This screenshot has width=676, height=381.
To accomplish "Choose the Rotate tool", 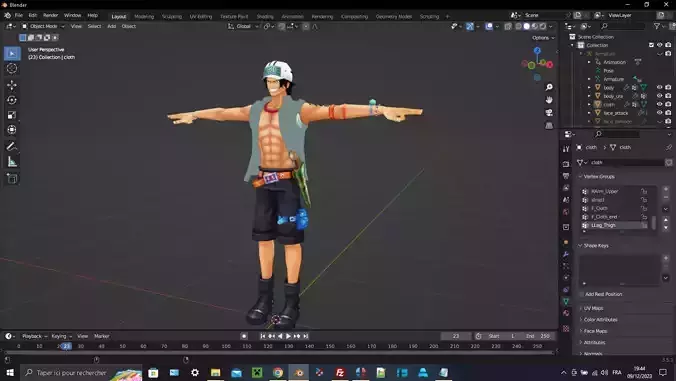I will point(12,100).
